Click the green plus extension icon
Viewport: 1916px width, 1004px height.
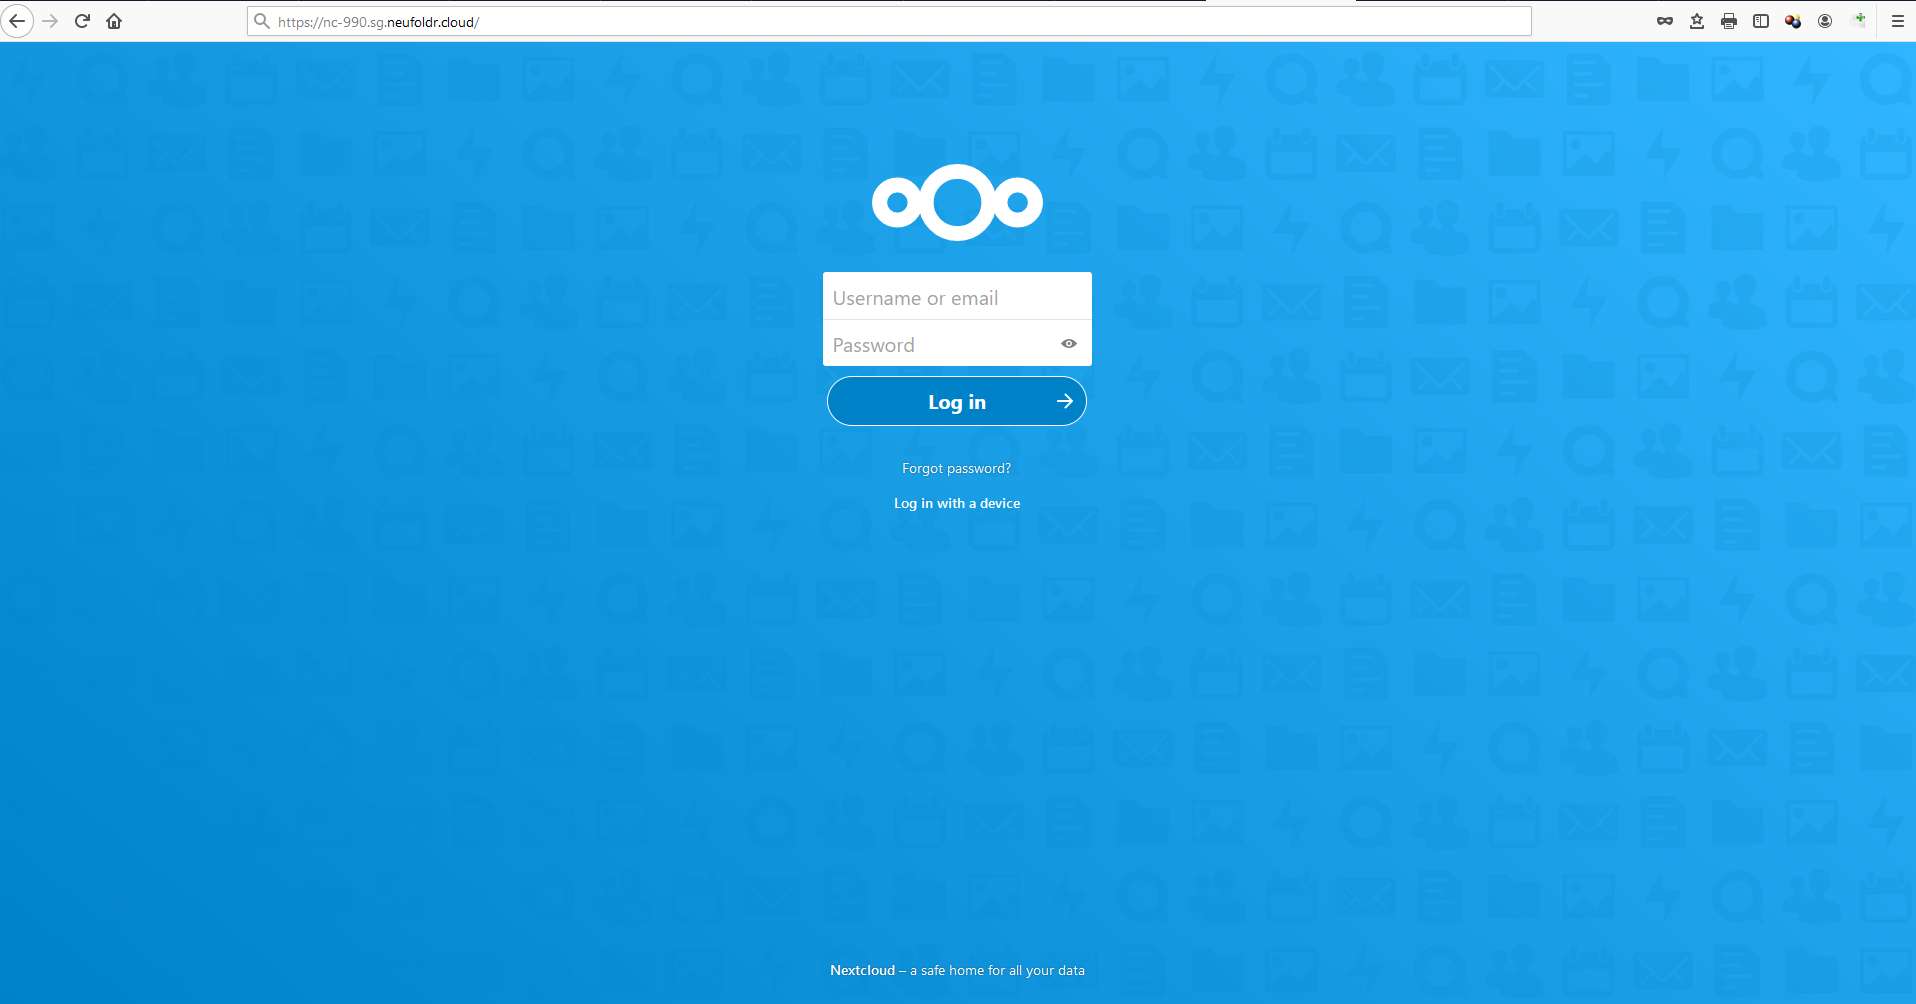click(x=1859, y=20)
